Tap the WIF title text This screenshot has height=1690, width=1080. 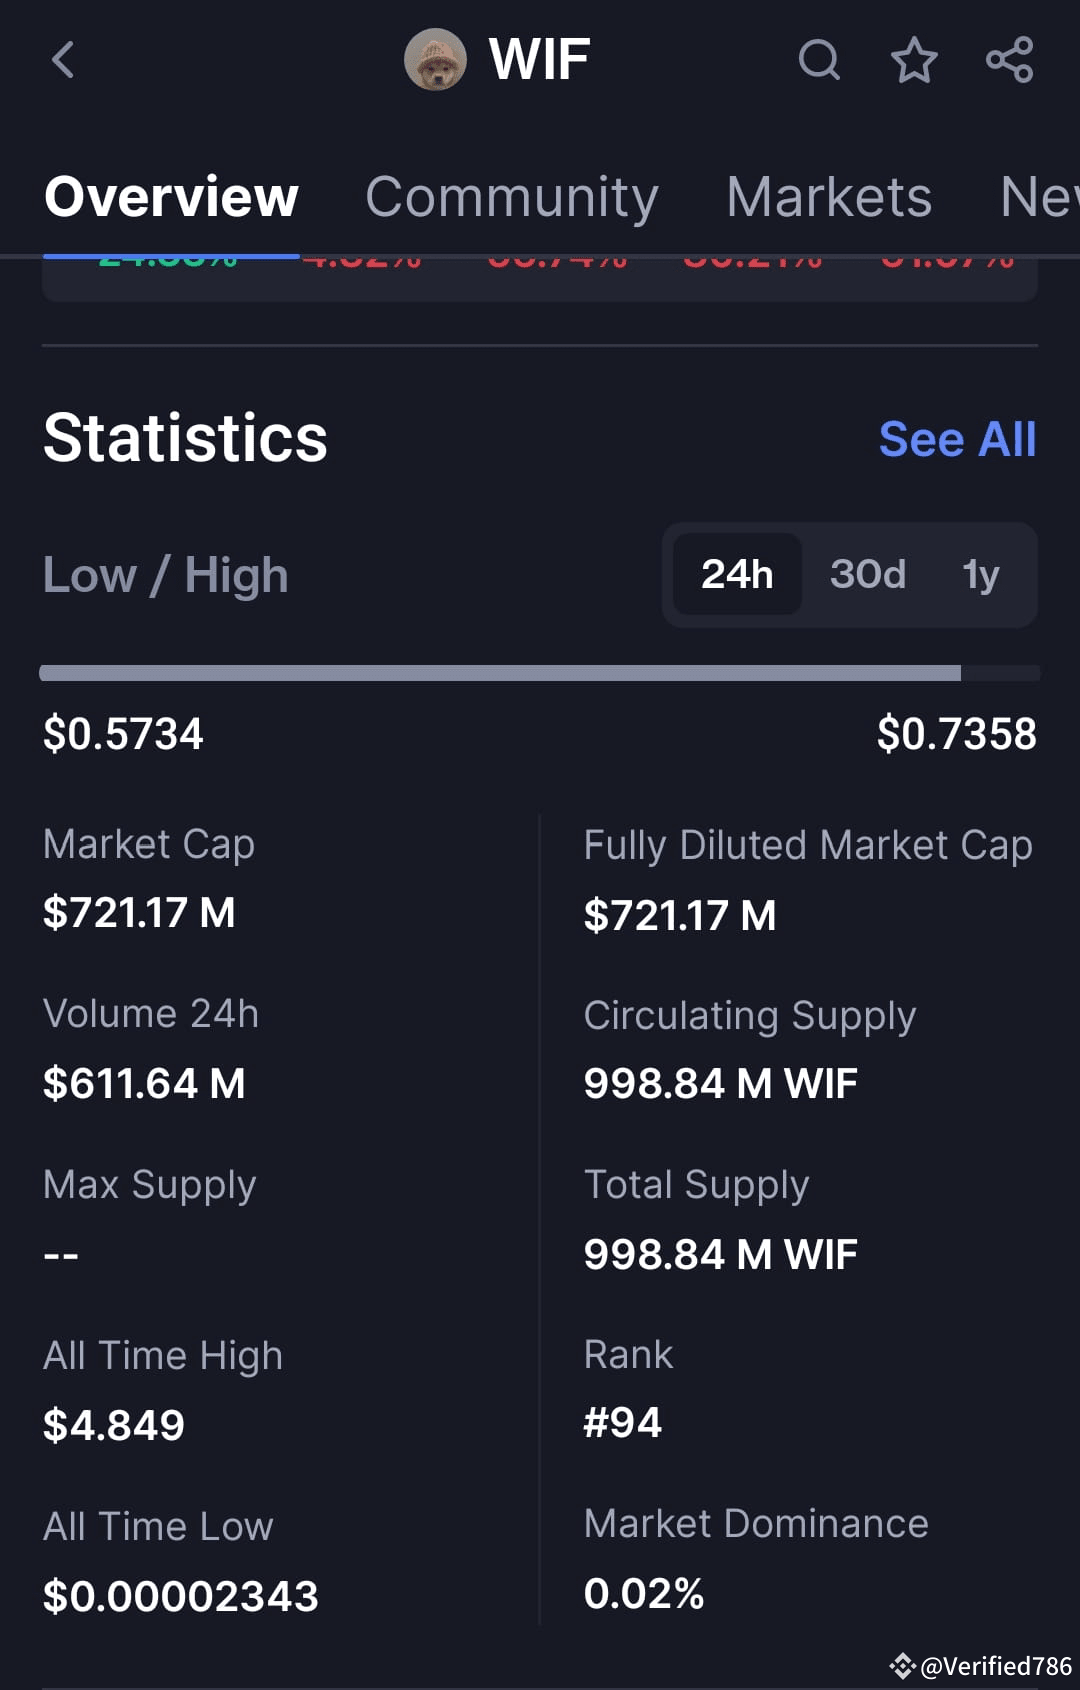pyautogui.click(x=539, y=60)
